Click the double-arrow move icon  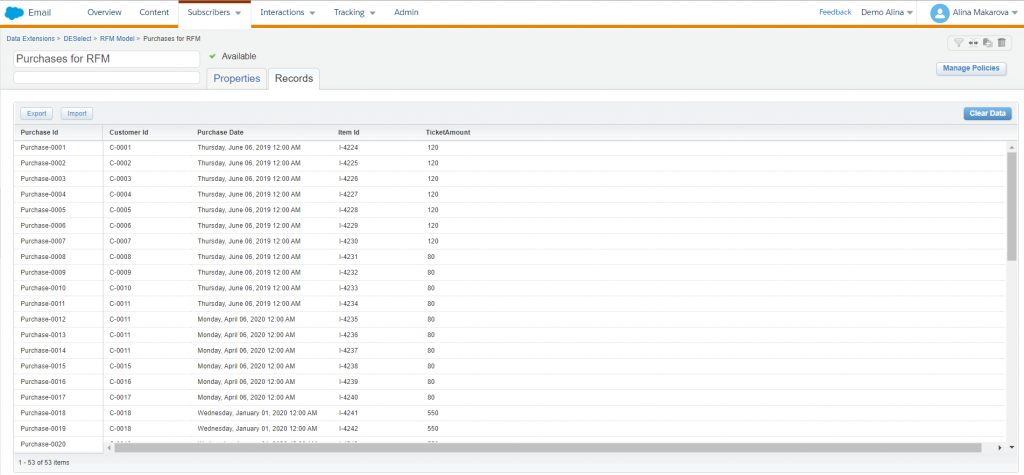[973, 43]
